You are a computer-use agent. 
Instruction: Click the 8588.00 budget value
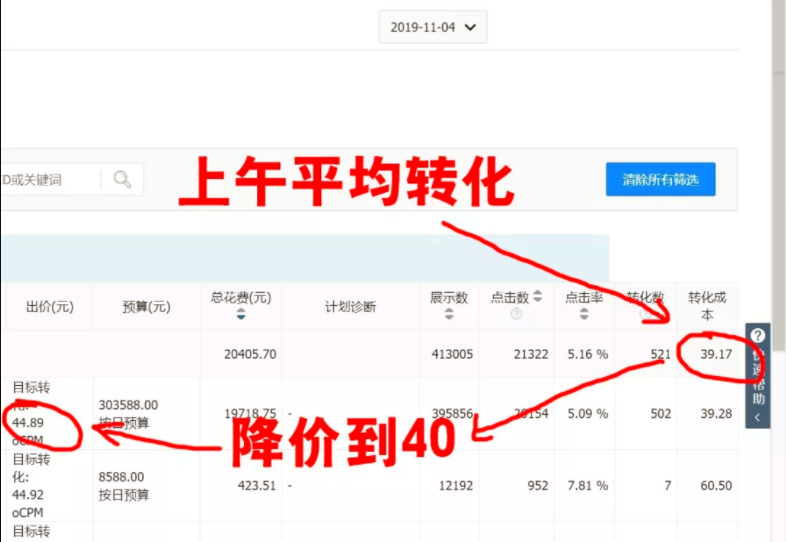[121, 477]
